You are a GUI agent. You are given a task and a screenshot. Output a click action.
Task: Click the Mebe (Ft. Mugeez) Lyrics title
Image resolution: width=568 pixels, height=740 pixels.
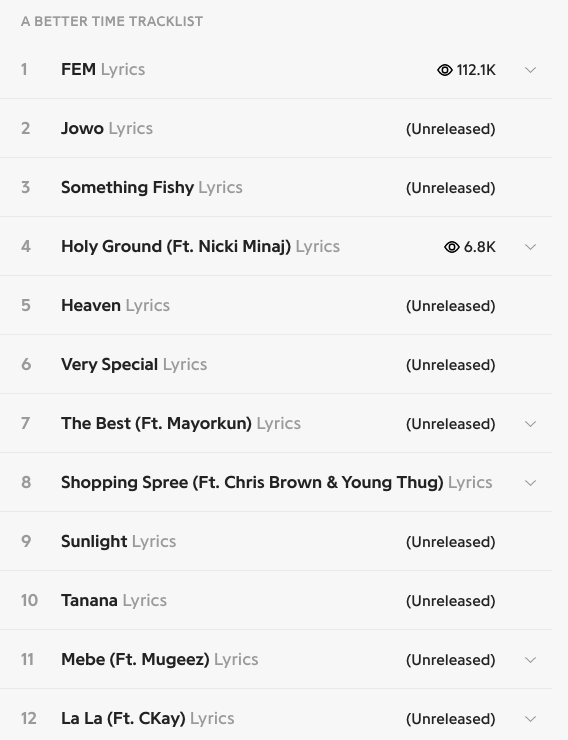pyautogui.click(x=159, y=659)
